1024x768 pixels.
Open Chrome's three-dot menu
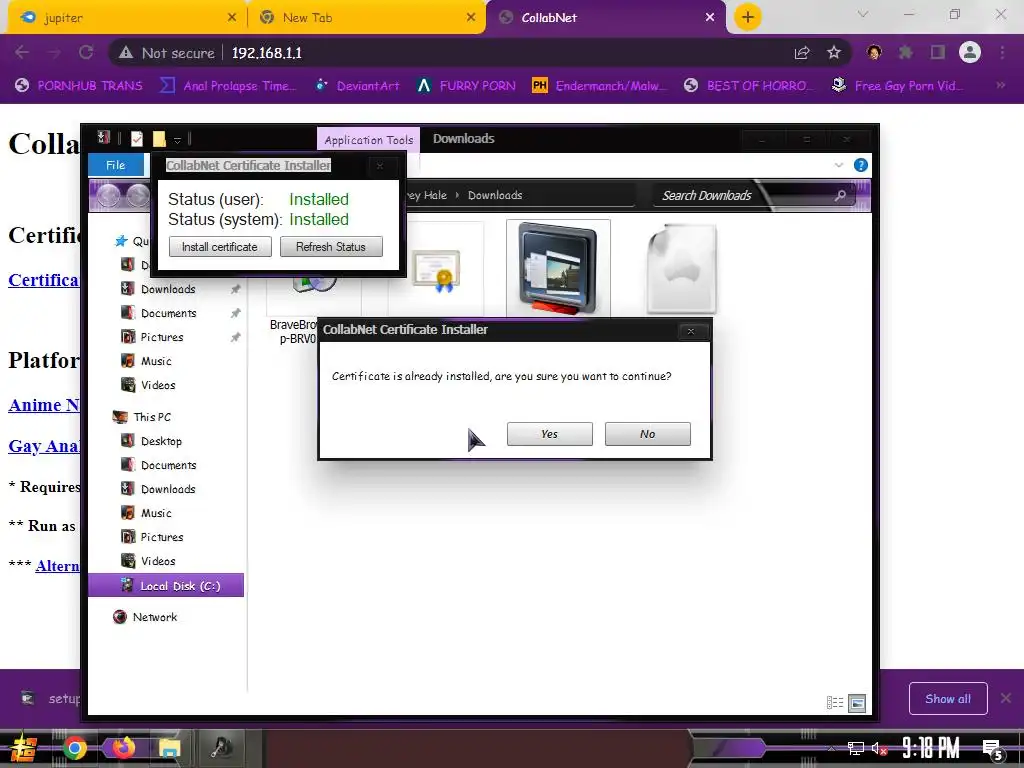click(x=1002, y=53)
